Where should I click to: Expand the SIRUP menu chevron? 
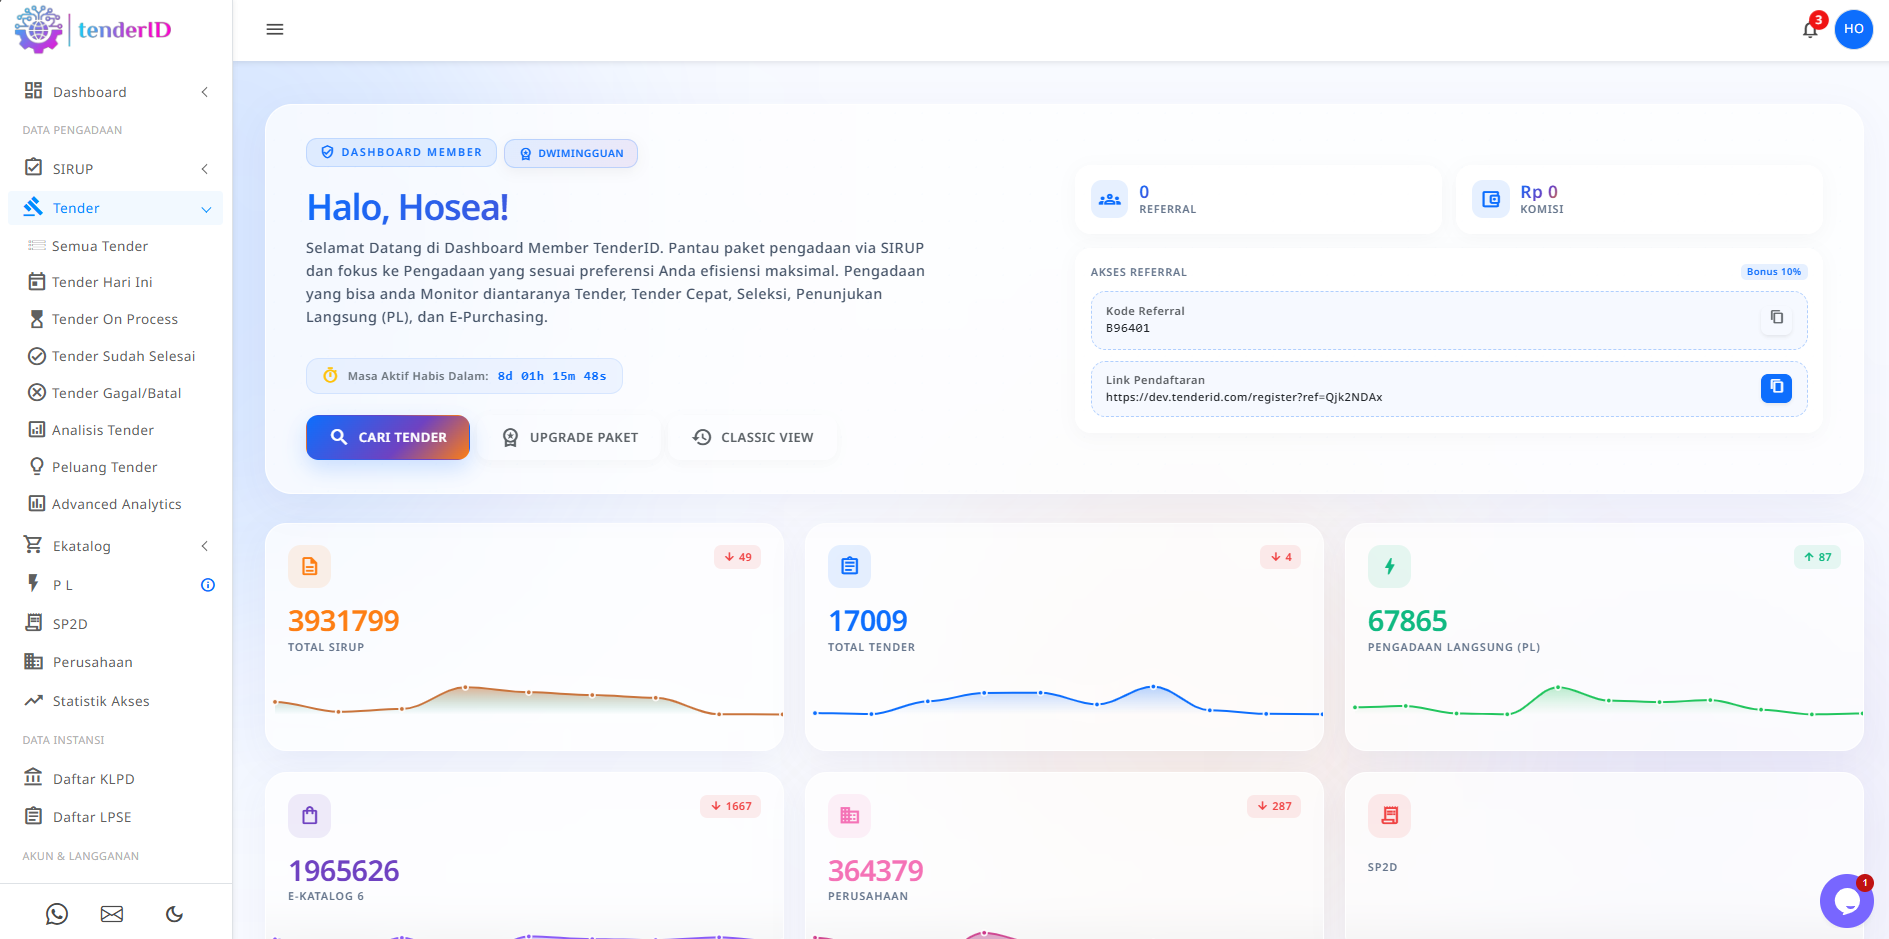click(x=205, y=169)
